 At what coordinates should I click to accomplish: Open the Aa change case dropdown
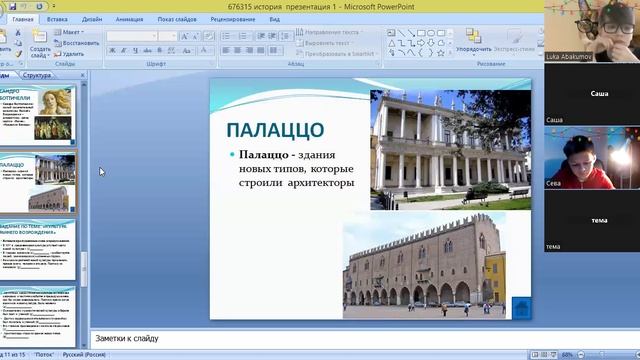pos(187,51)
